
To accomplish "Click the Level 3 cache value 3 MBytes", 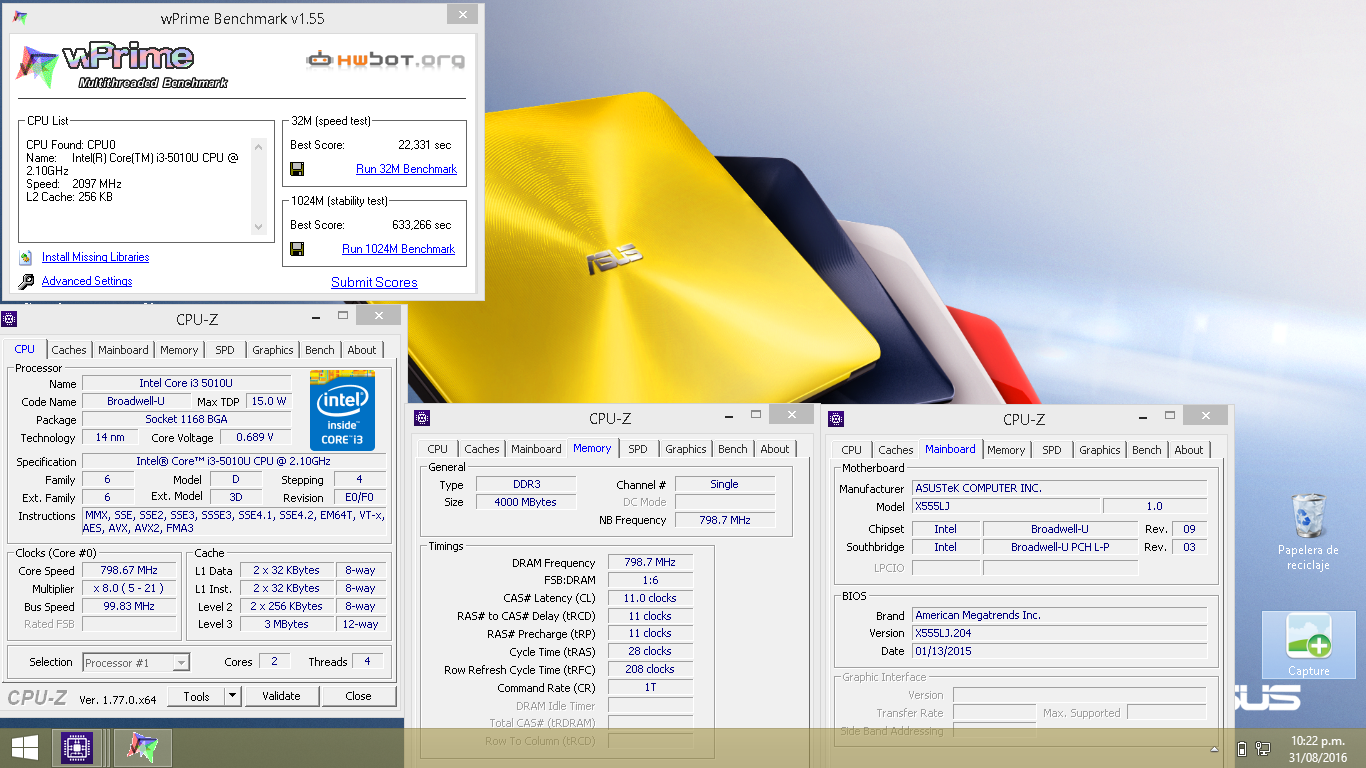I will point(287,624).
